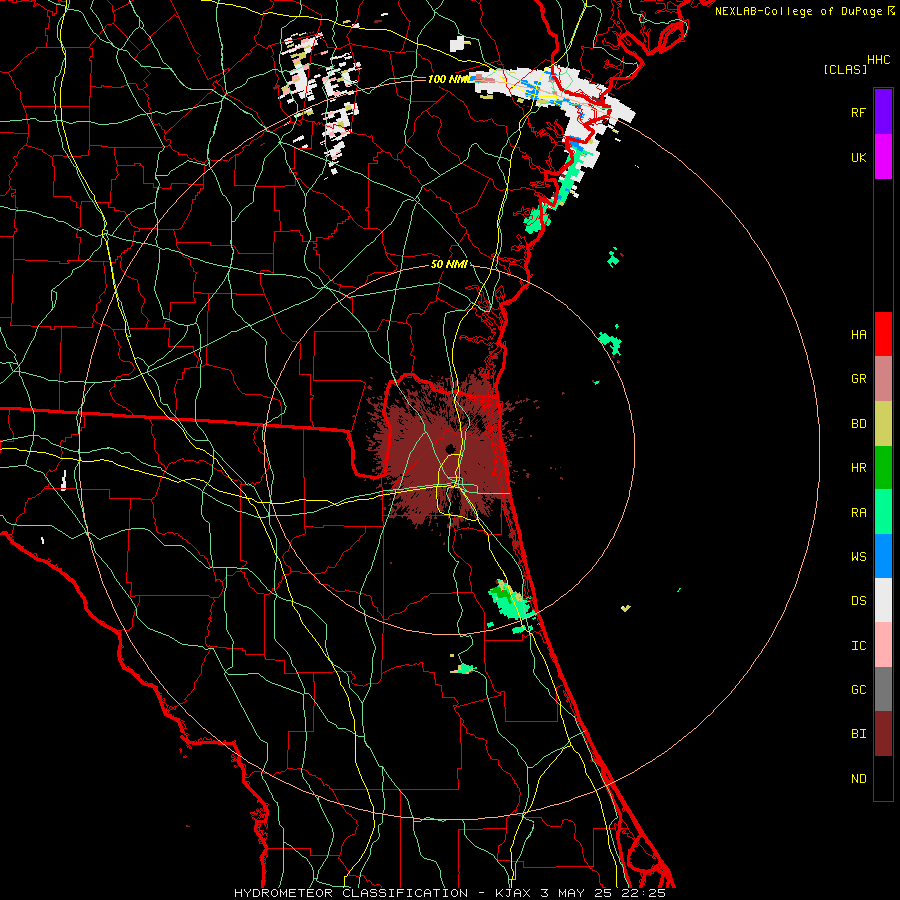Pick the RA light green swatch
The image size is (900, 900).
[x=883, y=512]
